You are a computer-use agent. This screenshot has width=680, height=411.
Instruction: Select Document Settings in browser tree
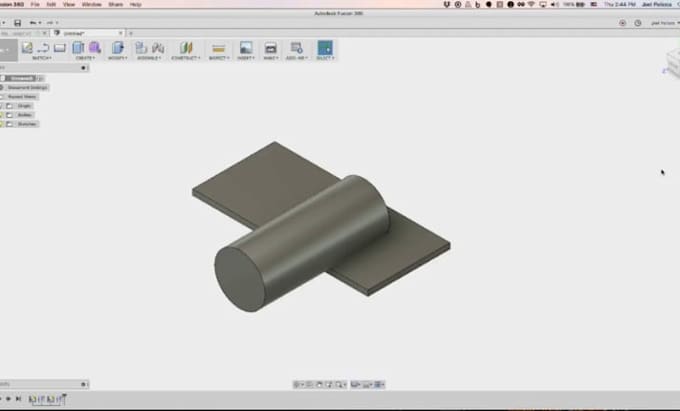click(x=27, y=88)
